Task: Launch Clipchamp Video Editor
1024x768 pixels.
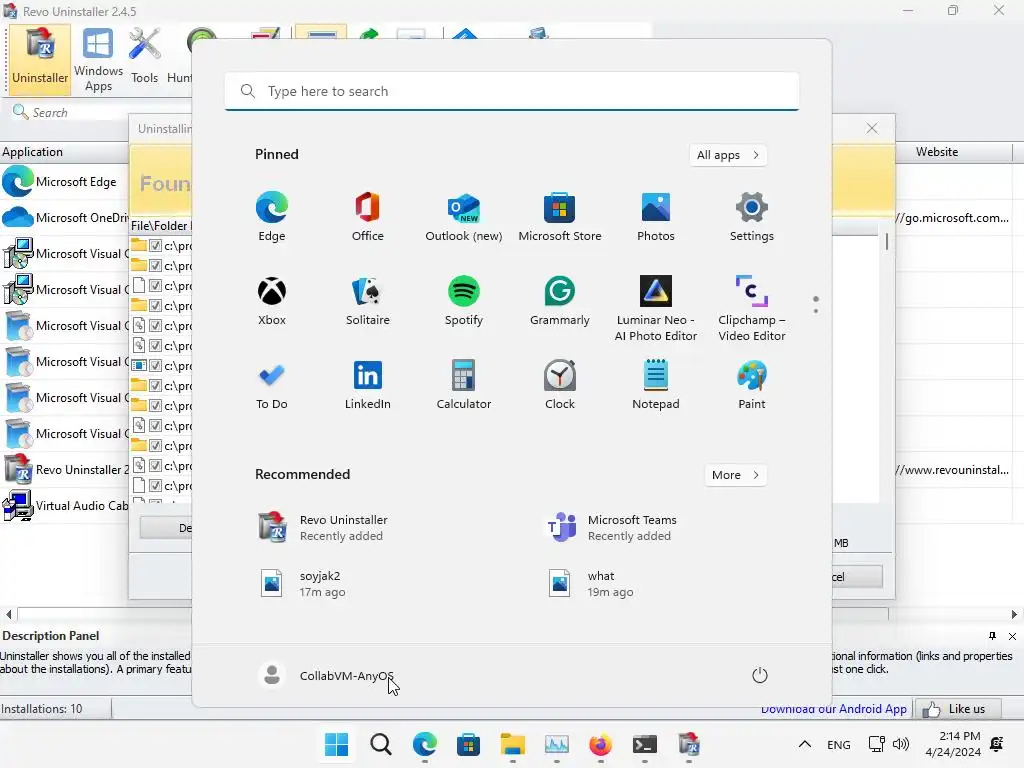Action: (752, 308)
